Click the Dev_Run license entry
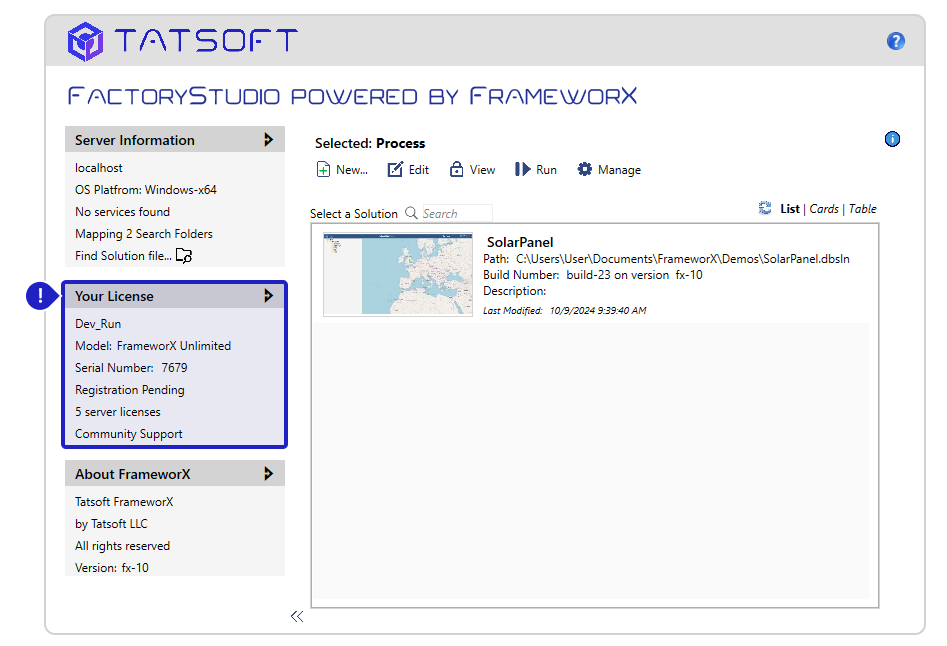 click(x=98, y=324)
